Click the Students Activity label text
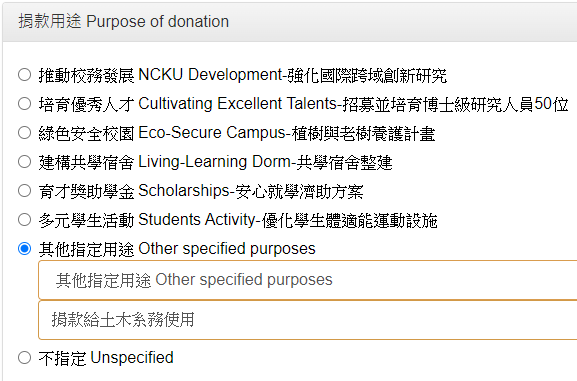Viewport: 577px width, 381px height. 197,220
